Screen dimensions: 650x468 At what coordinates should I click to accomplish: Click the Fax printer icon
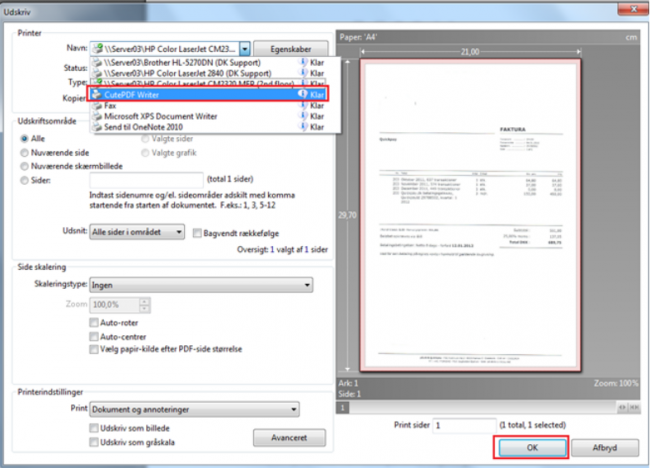97,105
